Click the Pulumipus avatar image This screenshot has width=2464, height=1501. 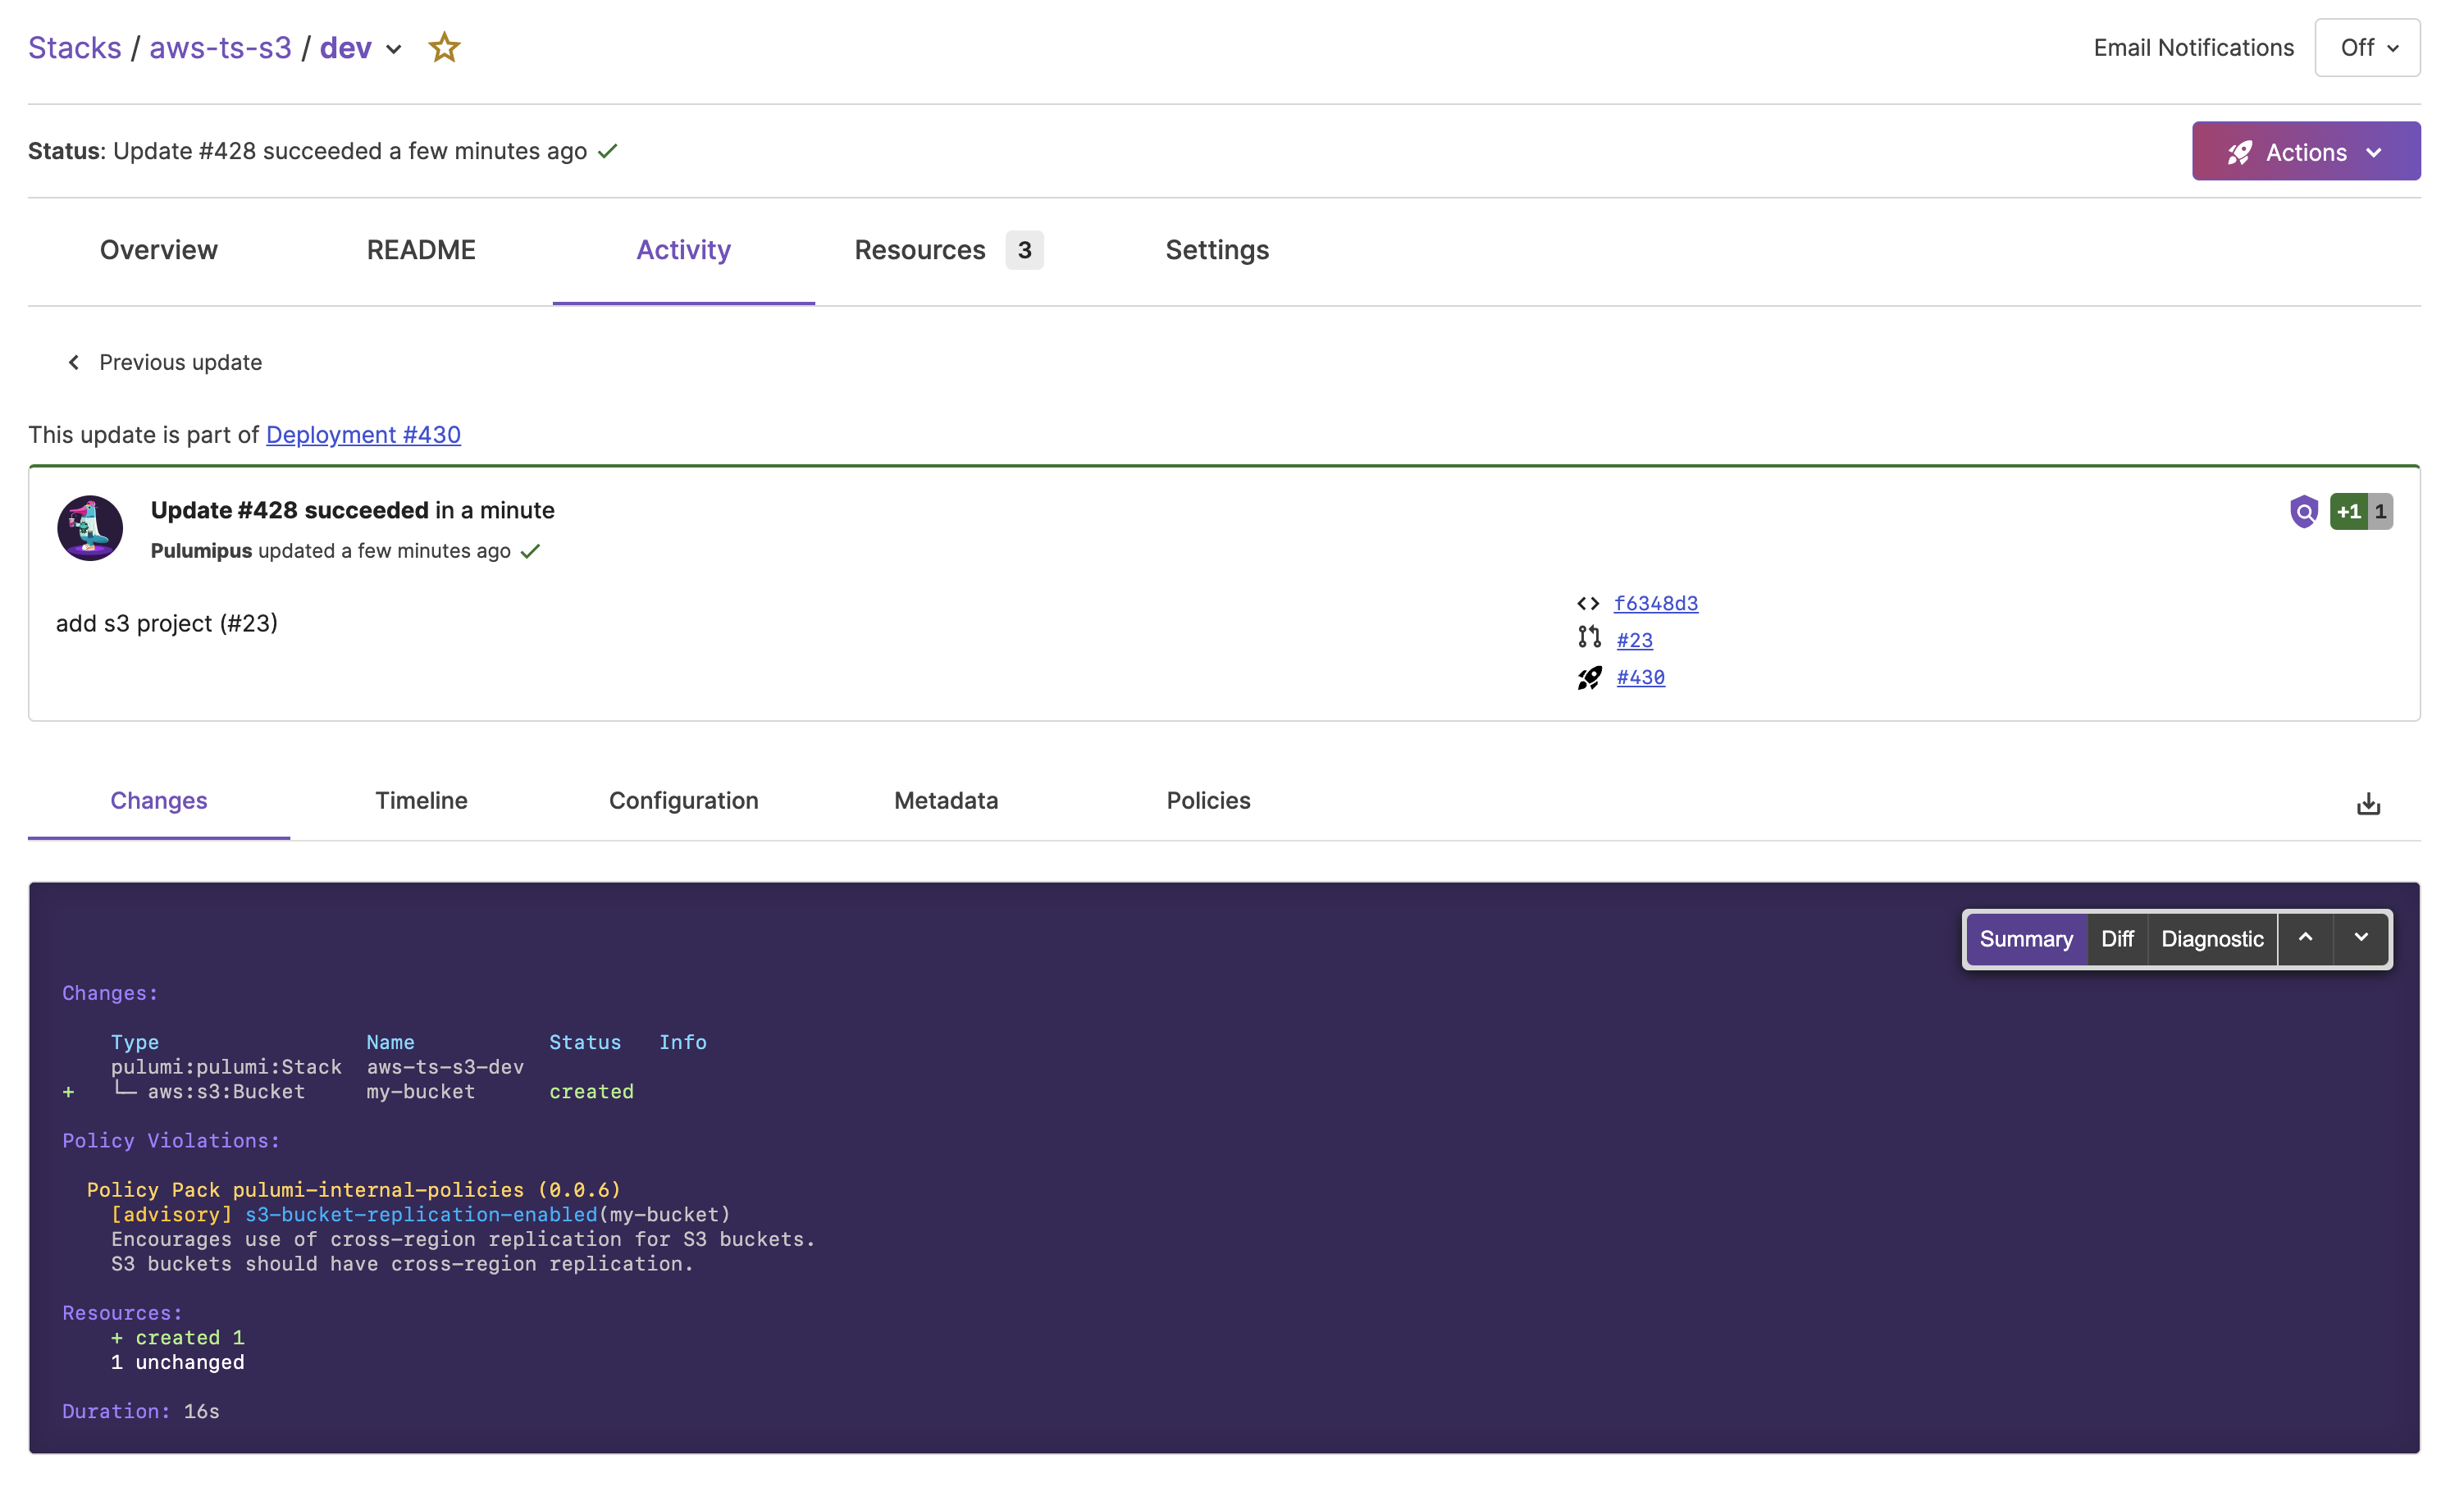pyautogui.click(x=90, y=527)
